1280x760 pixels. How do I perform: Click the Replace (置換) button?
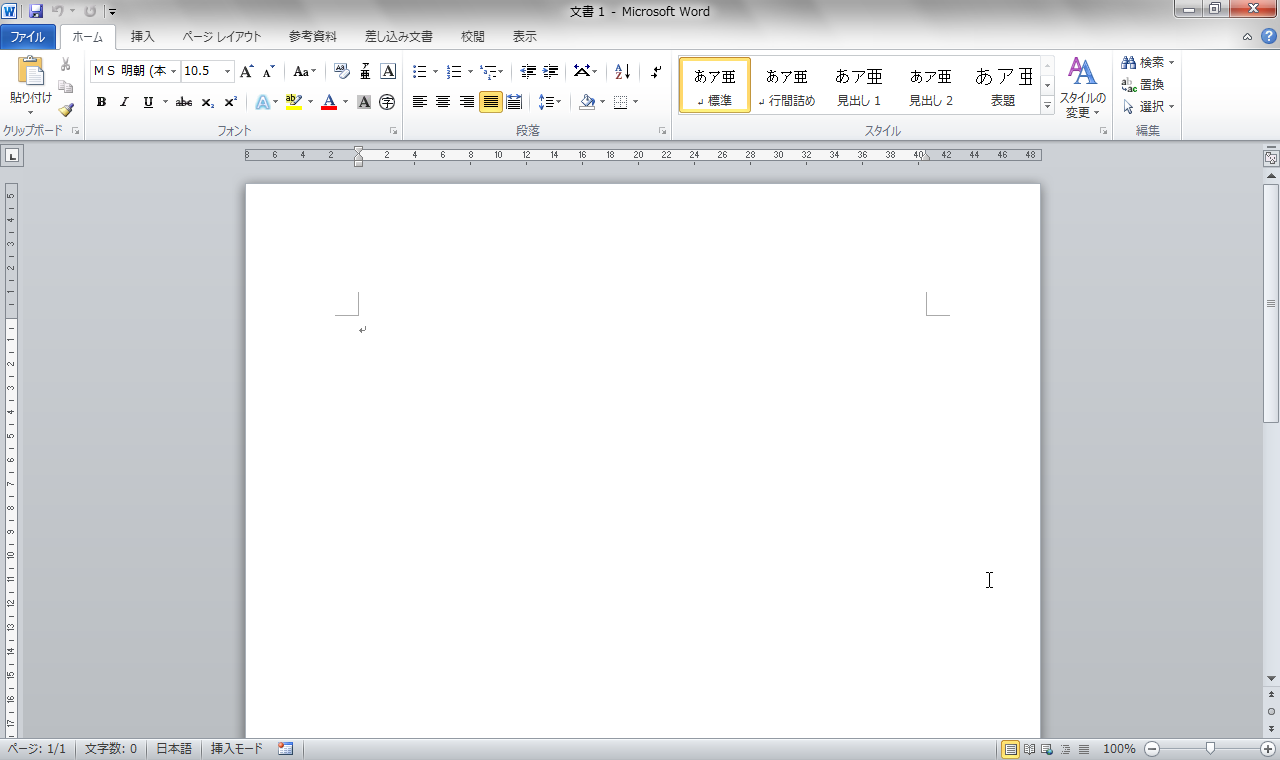(x=1142, y=84)
